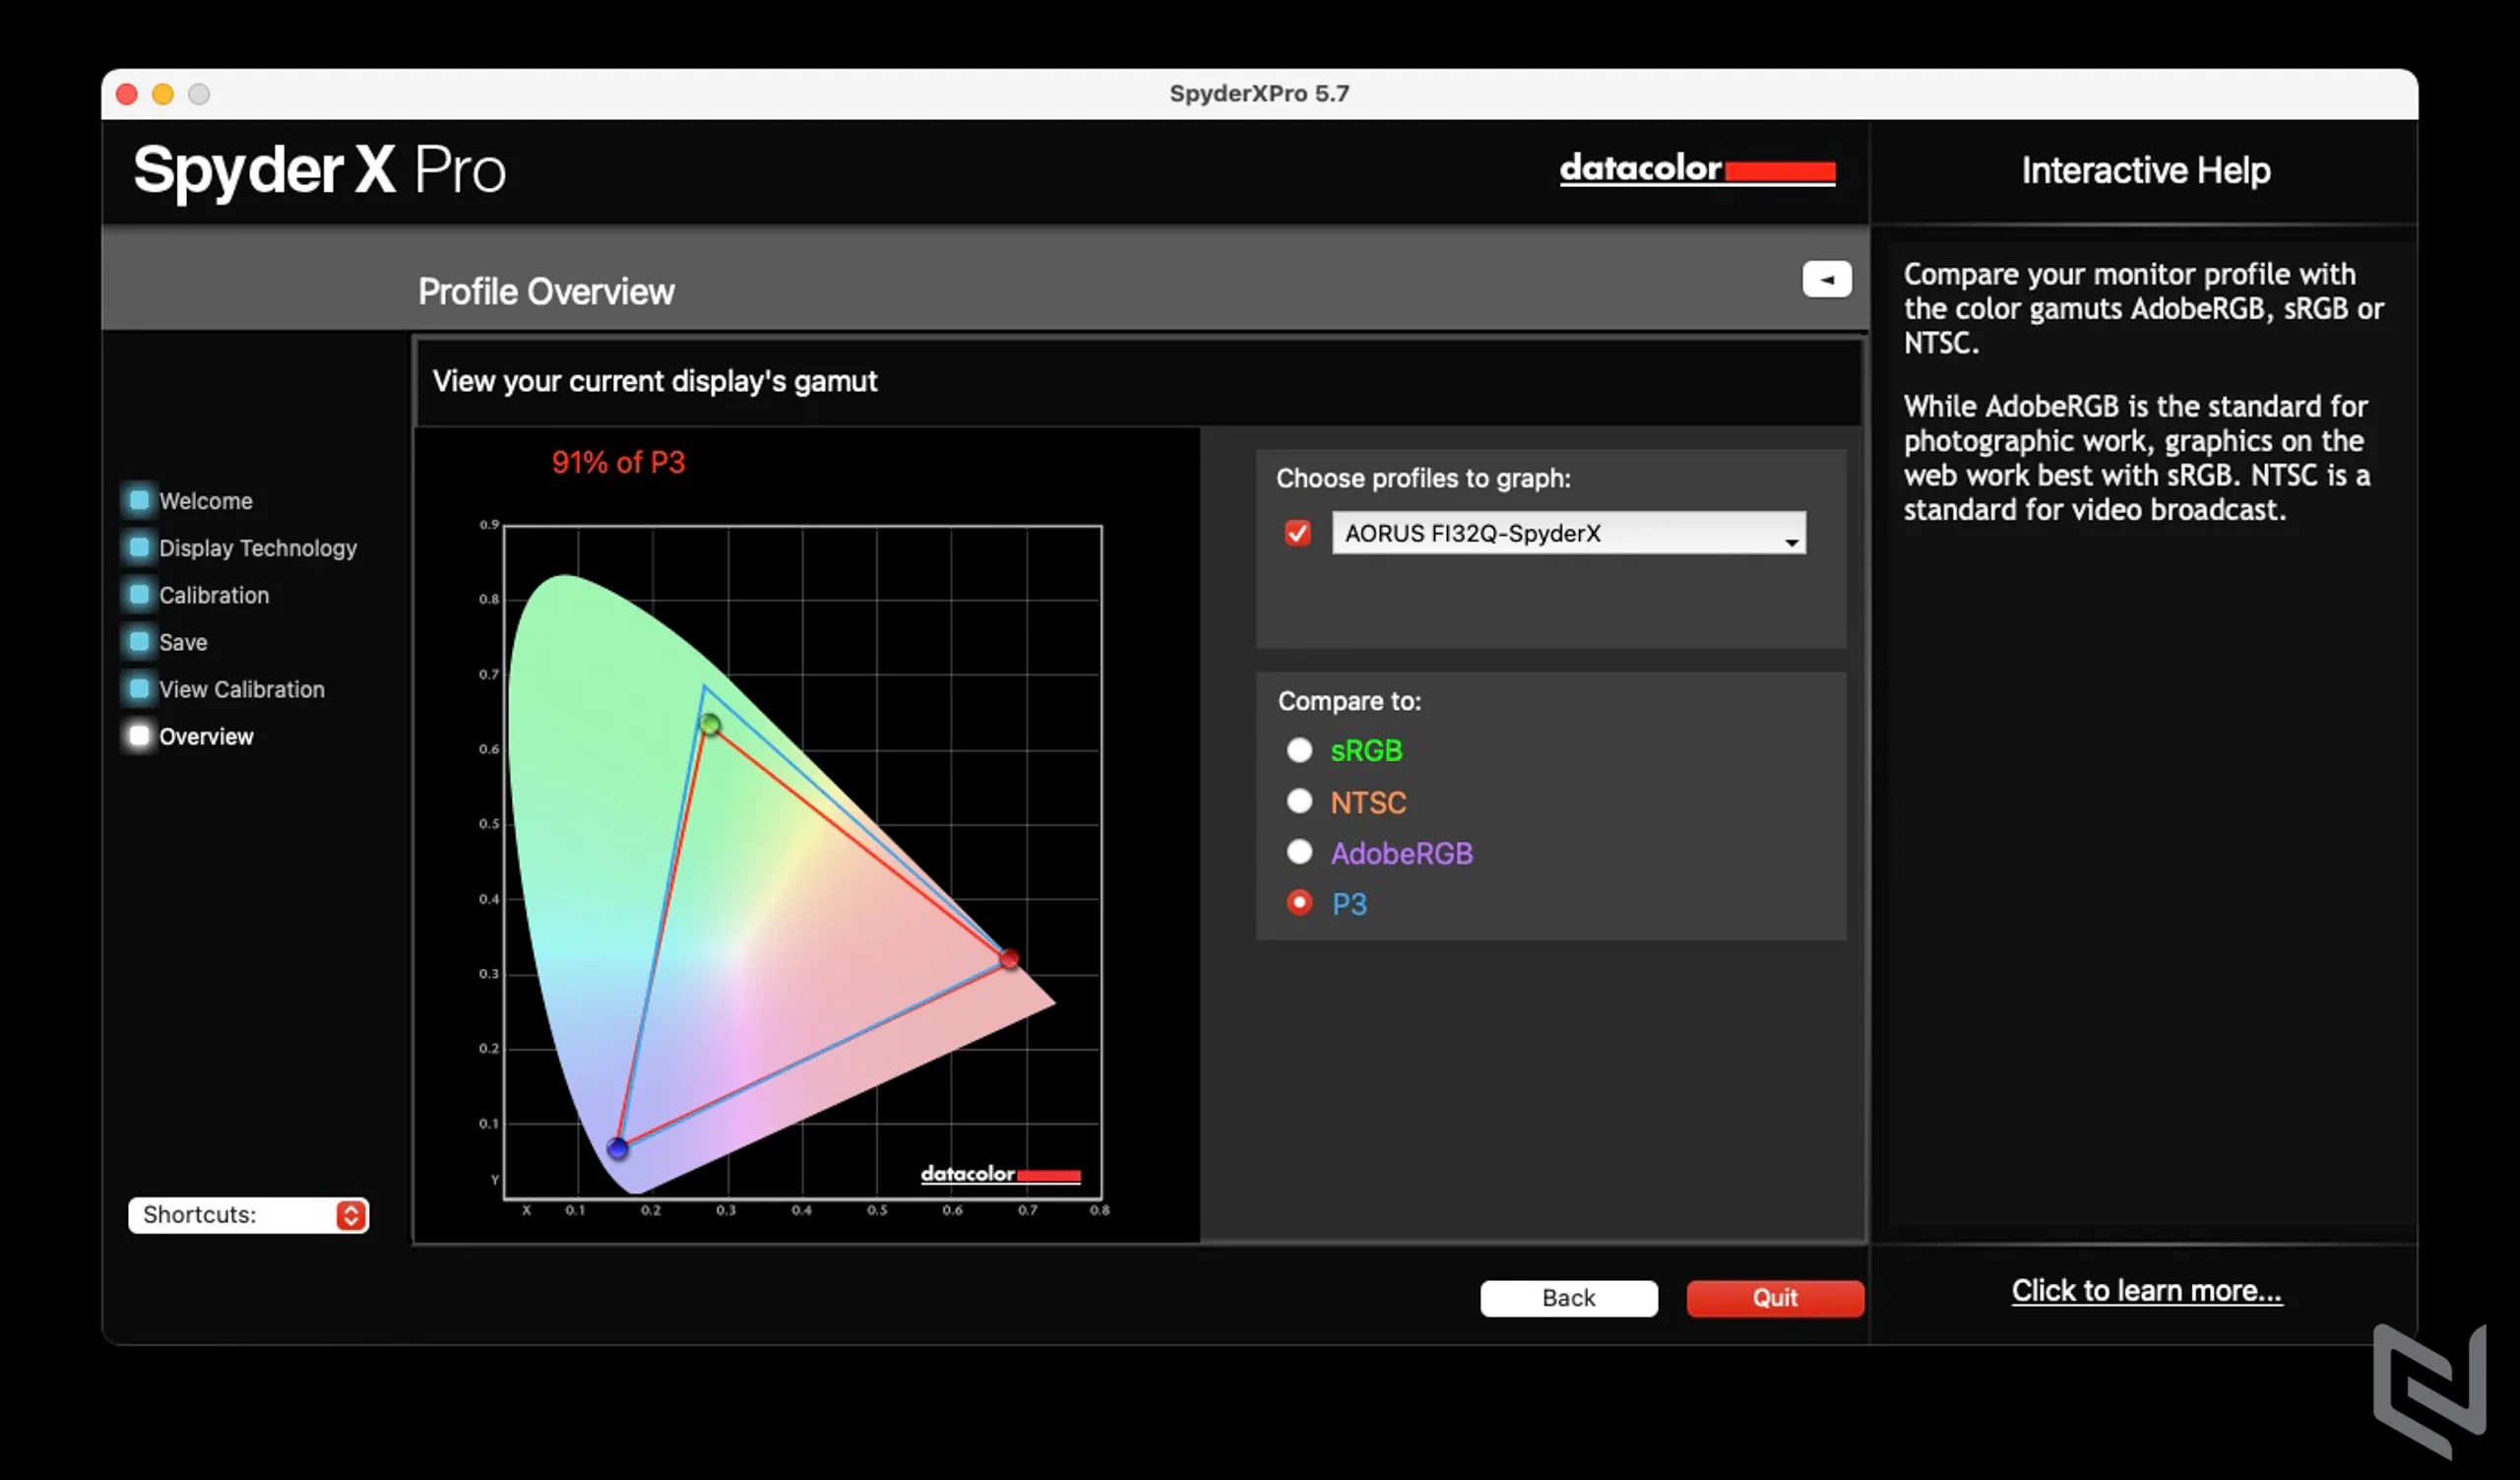Click the View Calibration step indicator icon
Viewport: 2520px width, 1480px height.
pos(139,688)
